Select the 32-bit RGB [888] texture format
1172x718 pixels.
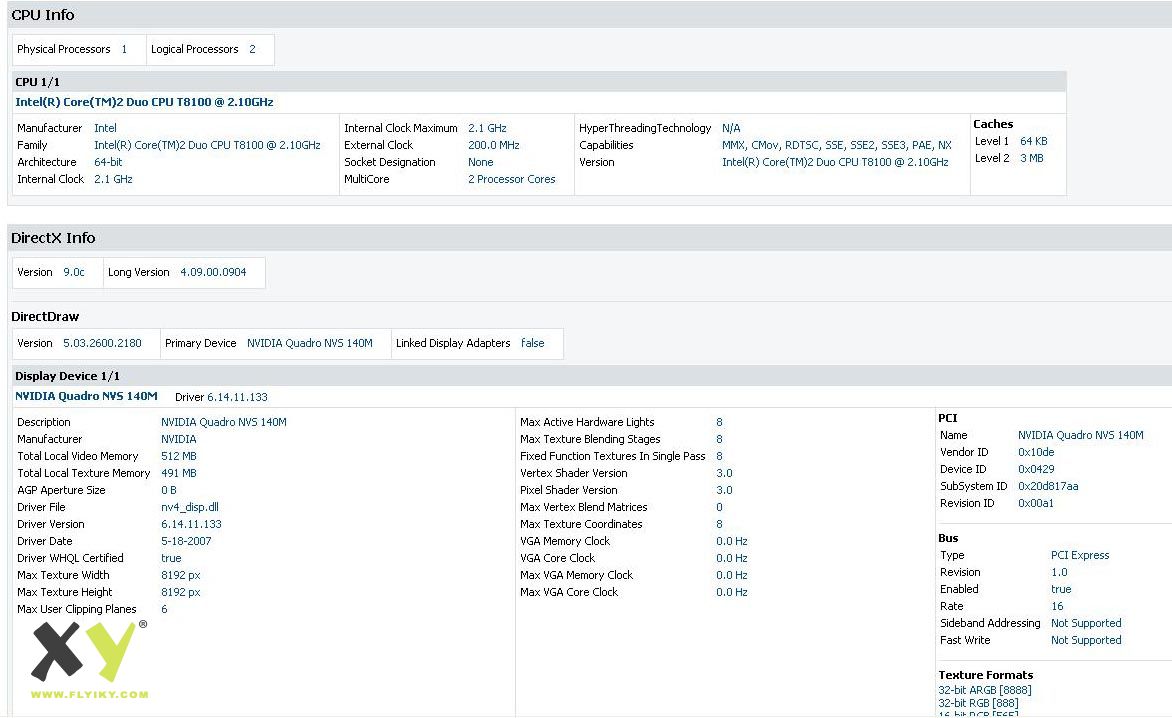978,704
